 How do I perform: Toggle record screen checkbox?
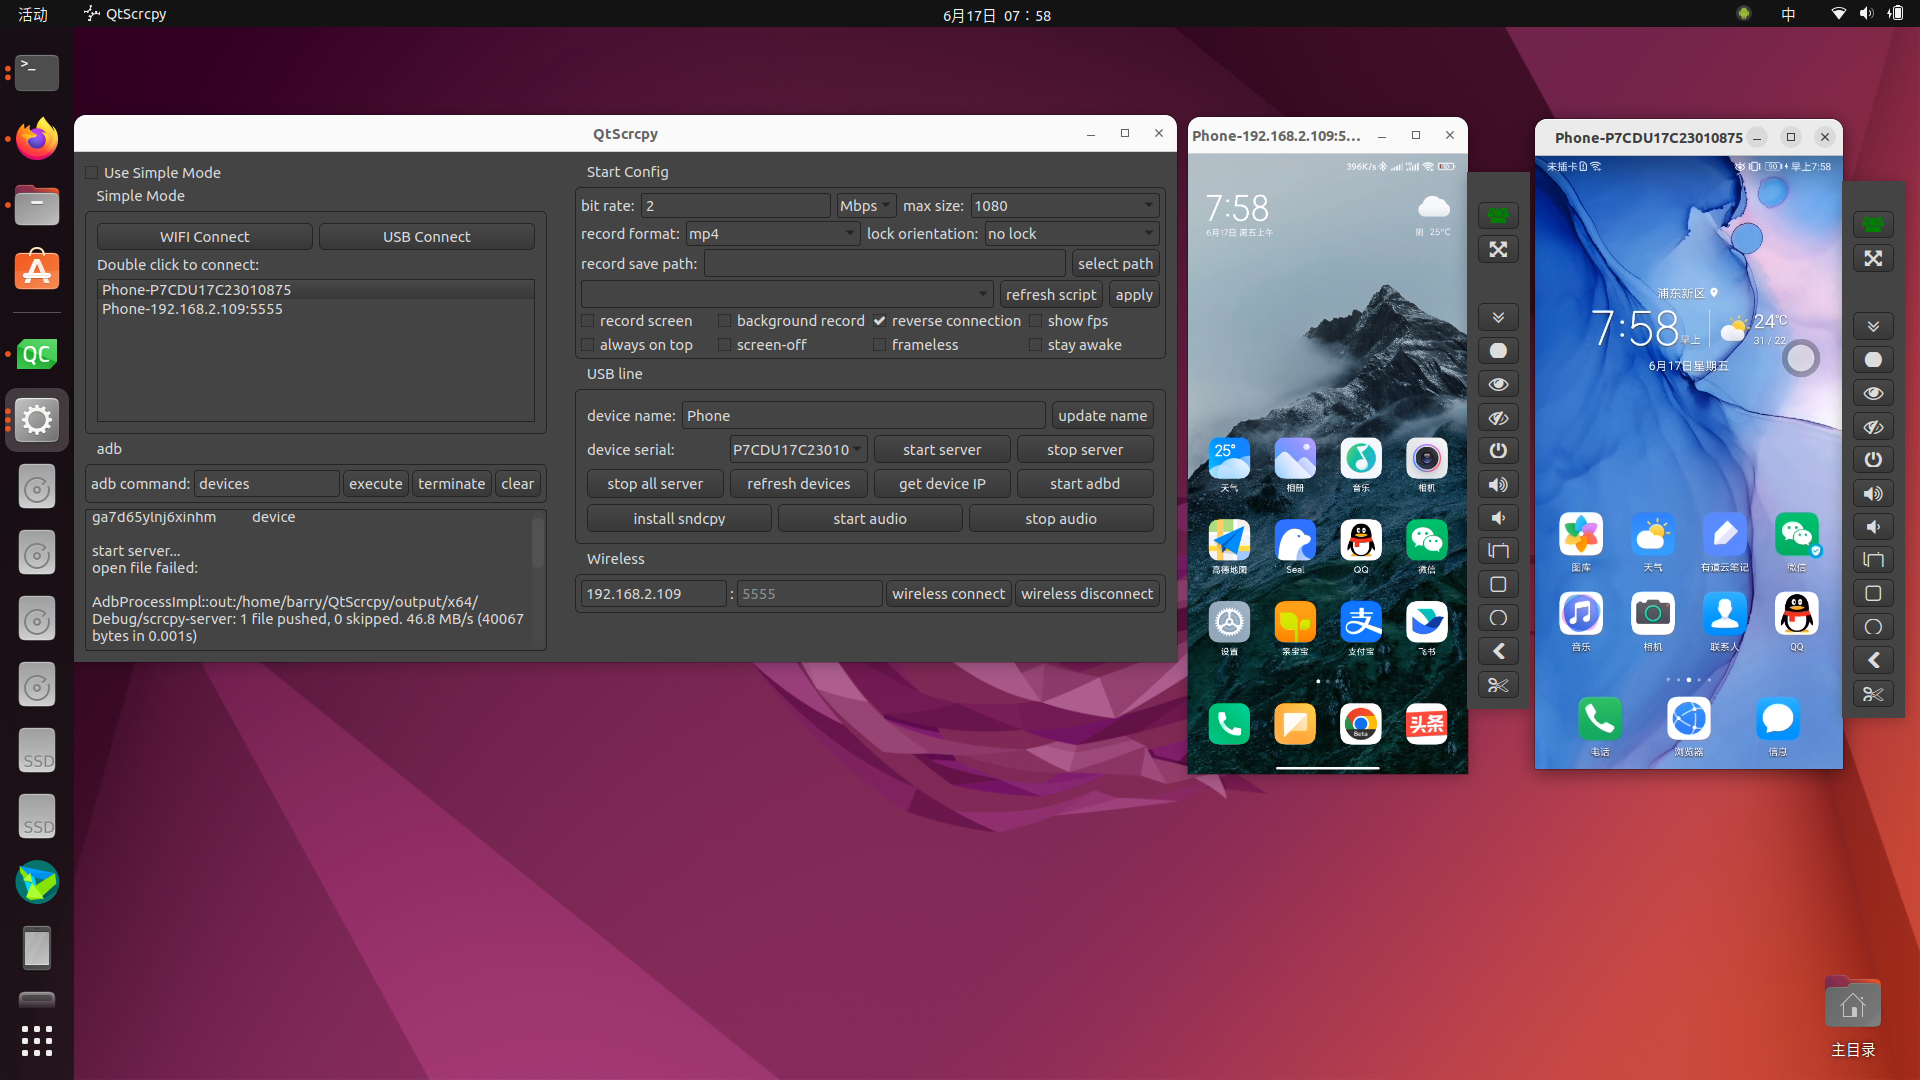588,322
